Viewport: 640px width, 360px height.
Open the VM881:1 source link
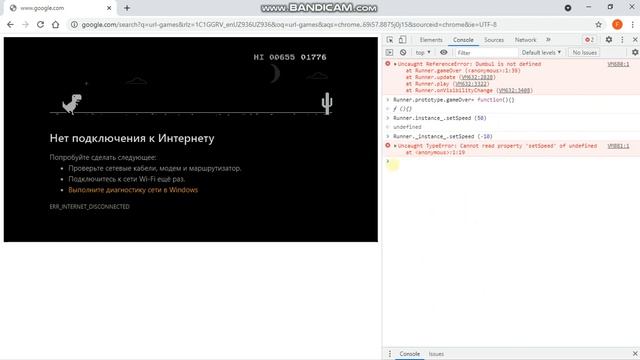click(618, 146)
